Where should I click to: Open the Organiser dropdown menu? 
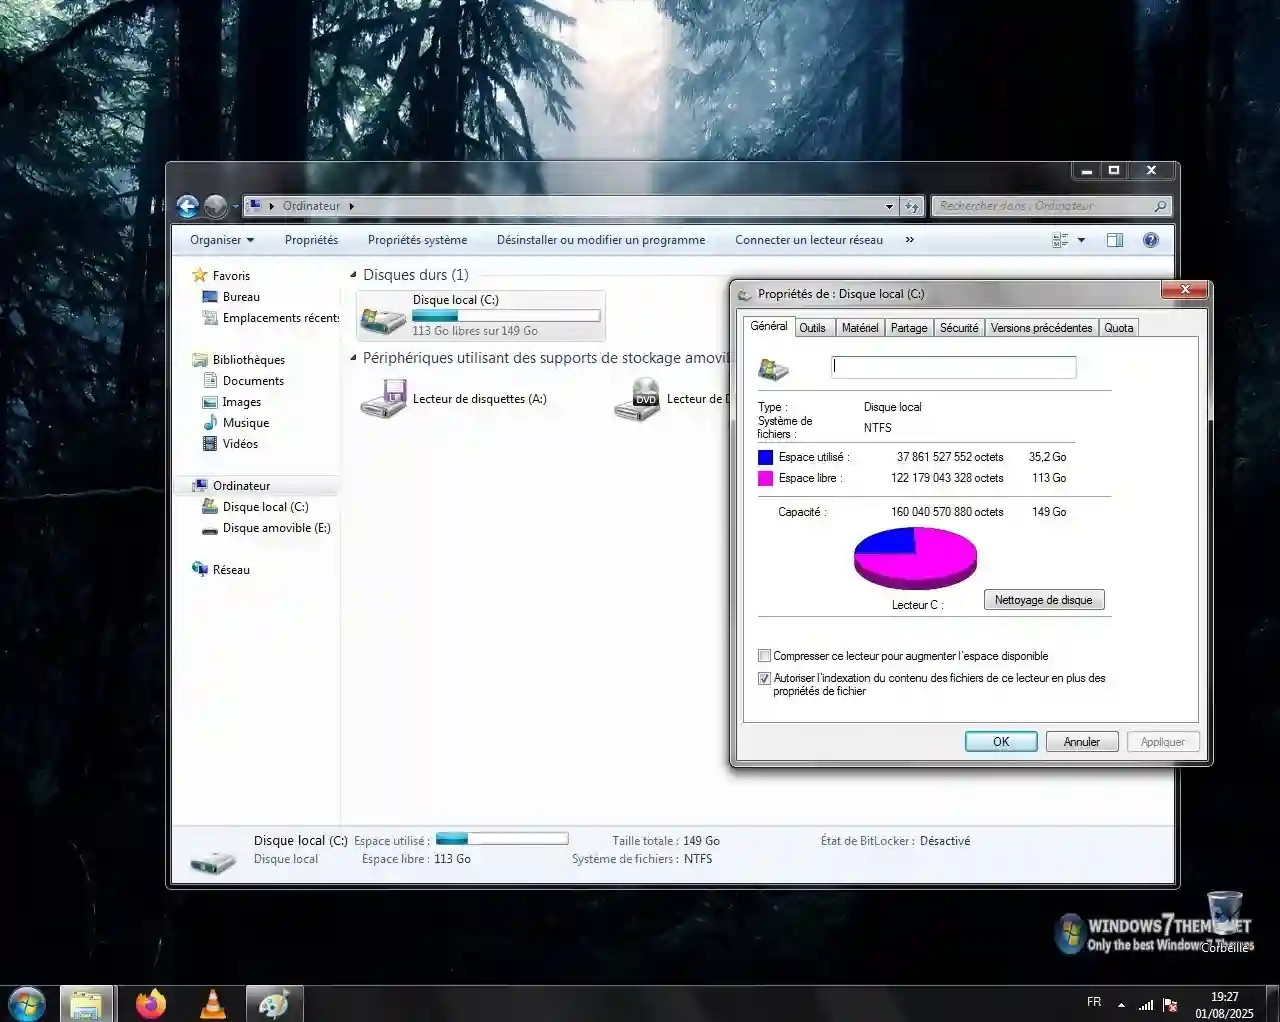tap(220, 240)
